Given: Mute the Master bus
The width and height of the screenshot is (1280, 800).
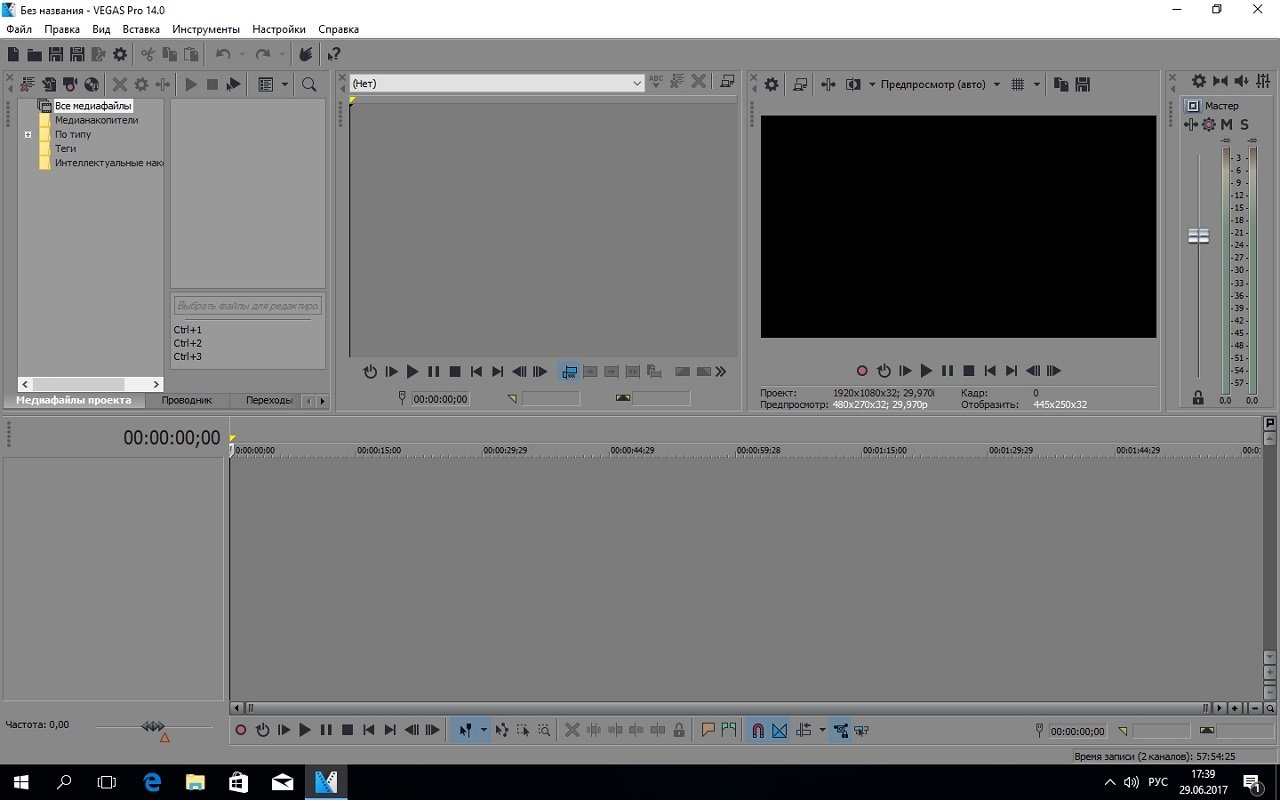Looking at the screenshot, I should click(x=1227, y=125).
